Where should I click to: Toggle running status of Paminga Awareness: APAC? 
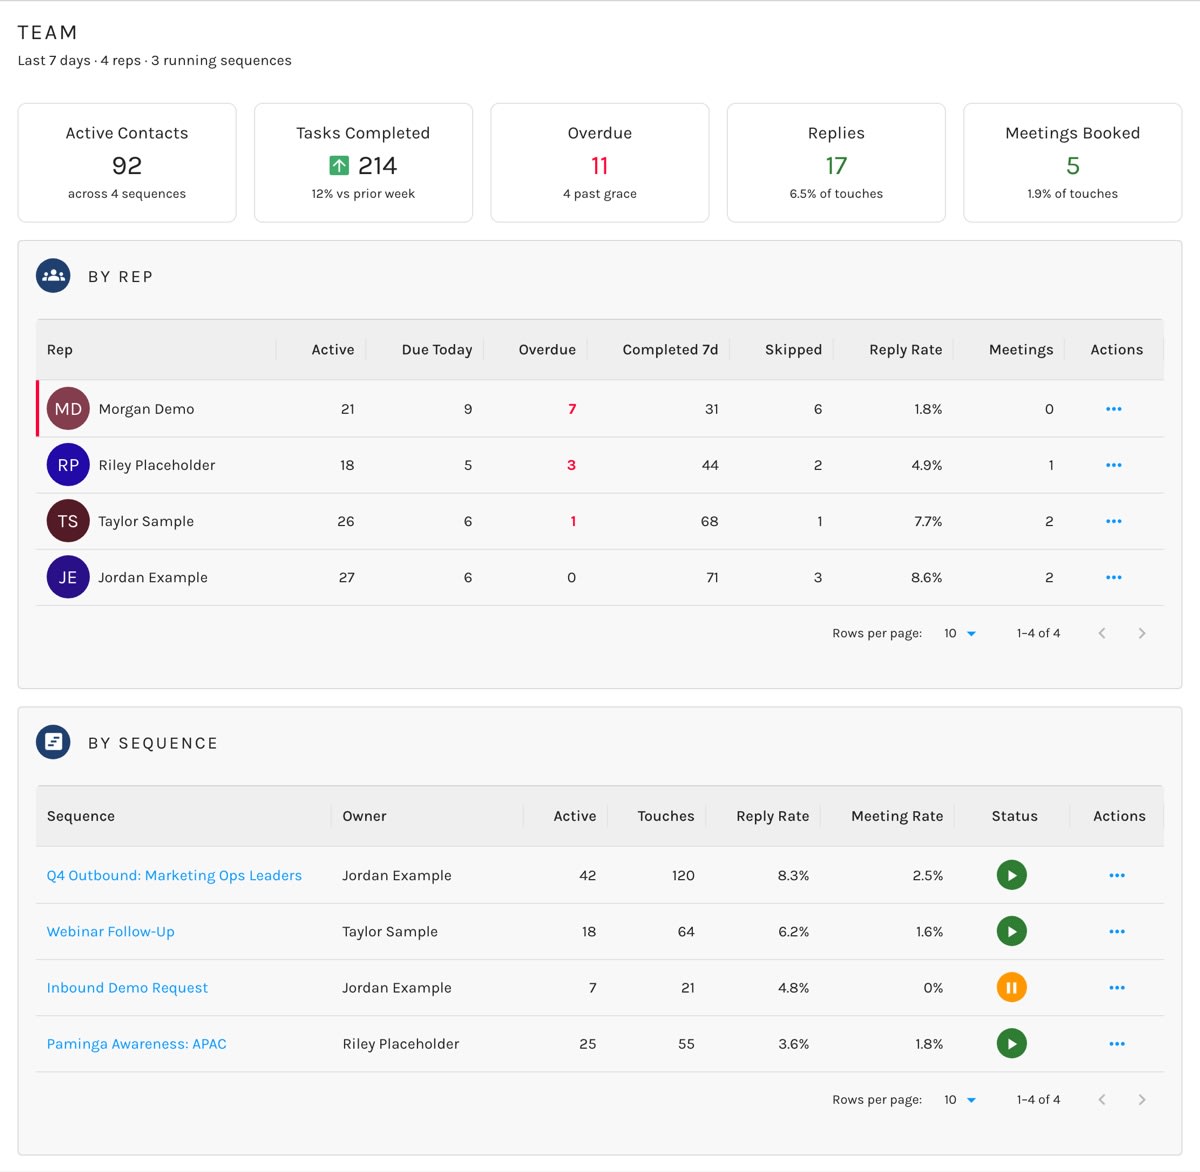click(x=1012, y=1043)
